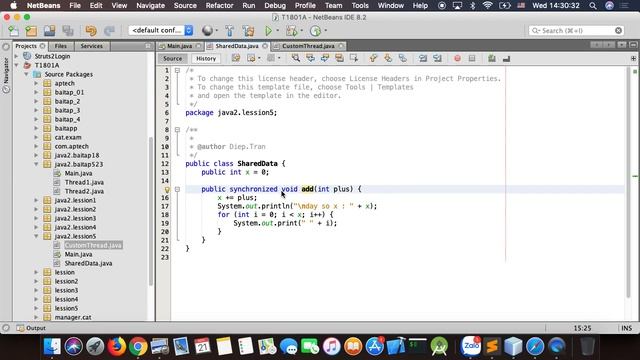Click the Profile Project icon
Screen dimensions: 640x360
pos(315,31)
